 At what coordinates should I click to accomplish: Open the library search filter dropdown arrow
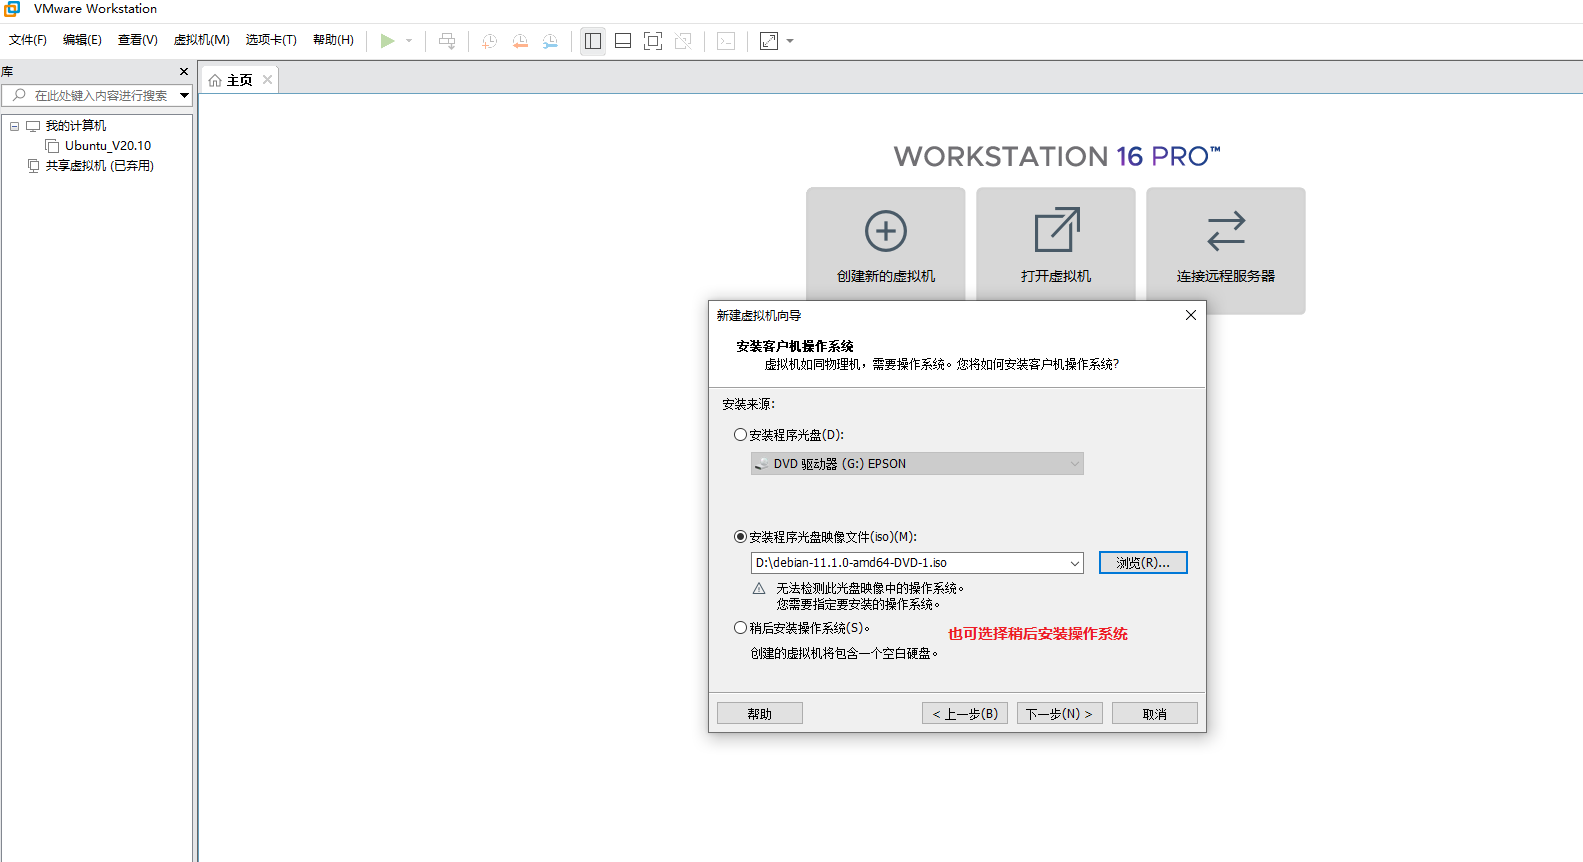click(x=185, y=95)
